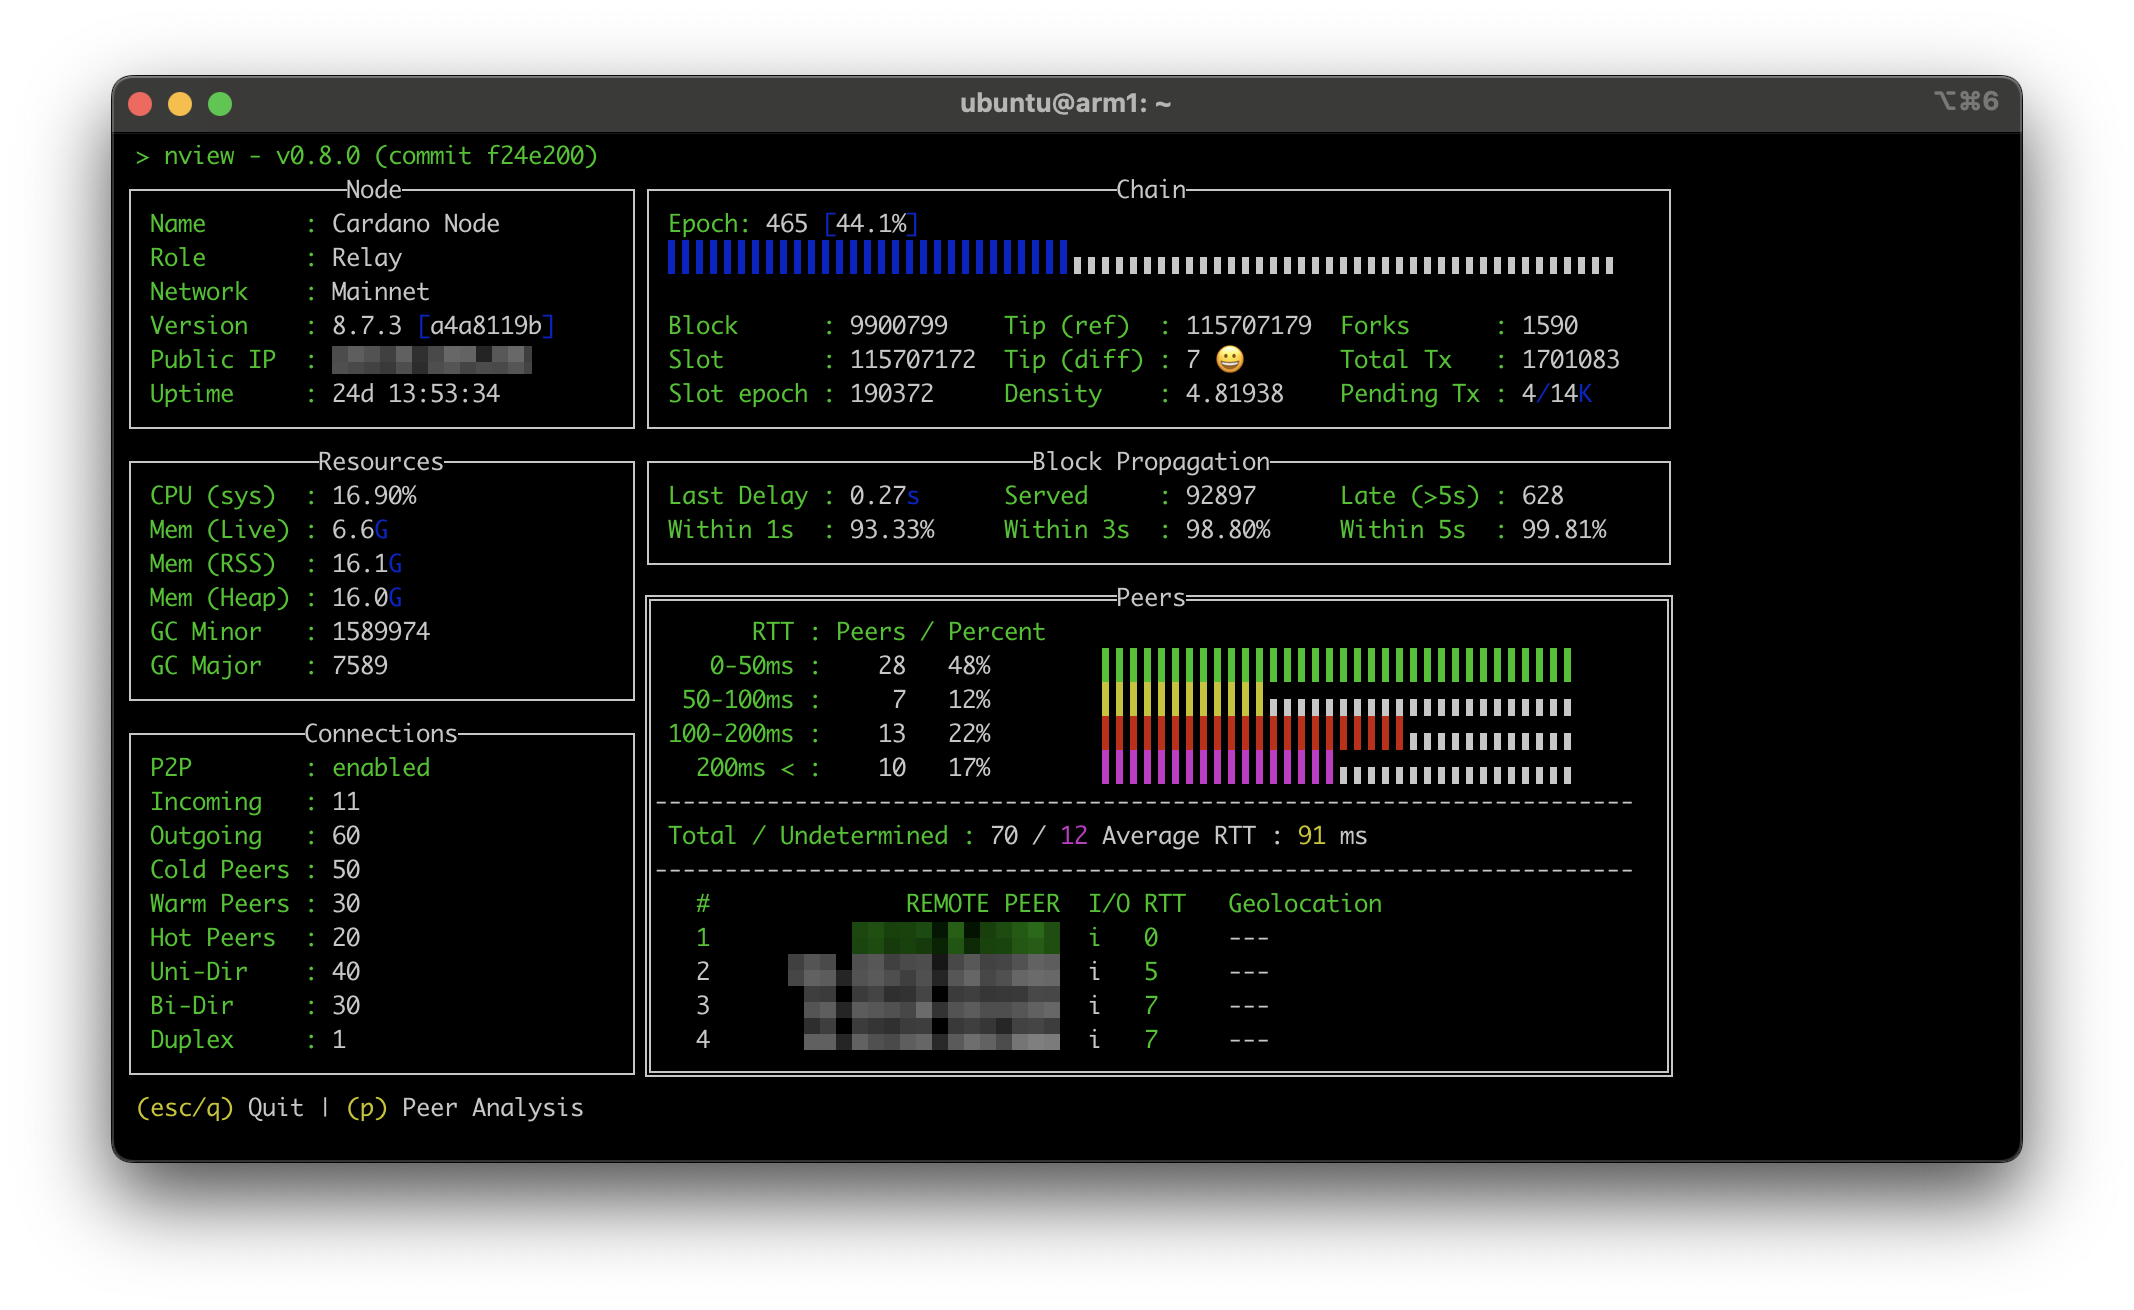Image resolution: width=2134 pixels, height=1310 pixels.
Task: Click the smiley emoji next to Tip (diff)
Action: click(x=1230, y=359)
